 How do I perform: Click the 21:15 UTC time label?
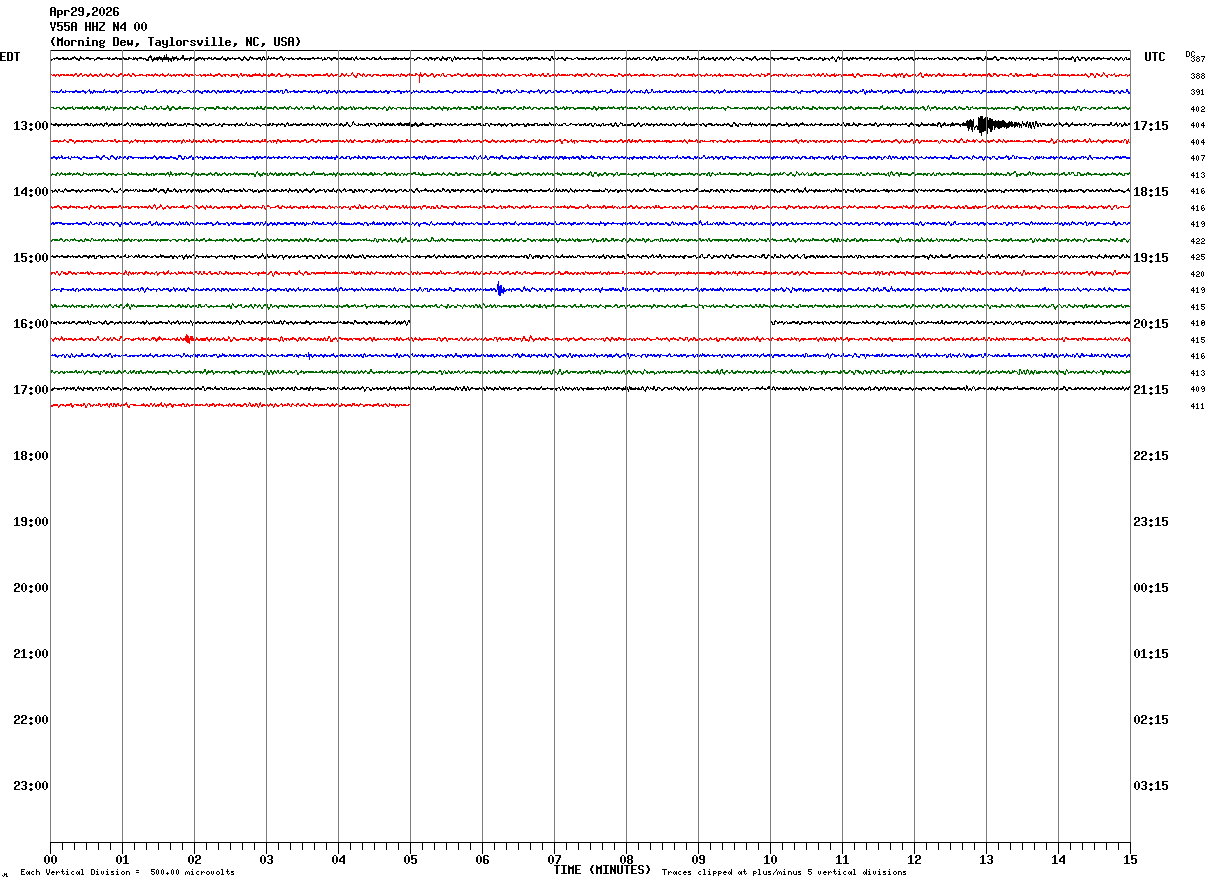click(x=1151, y=390)
